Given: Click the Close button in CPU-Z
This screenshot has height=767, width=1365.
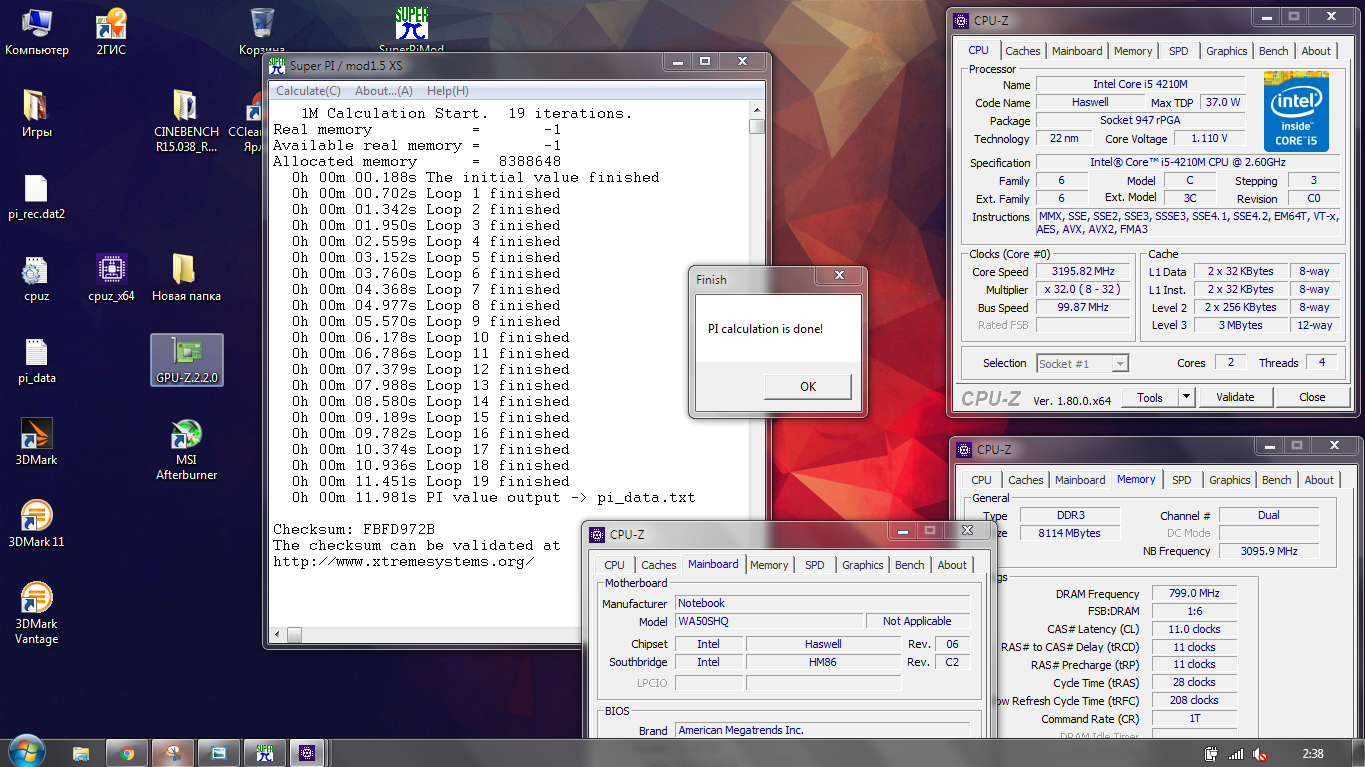Looking at the screenshot, I should click(1312, 397).
